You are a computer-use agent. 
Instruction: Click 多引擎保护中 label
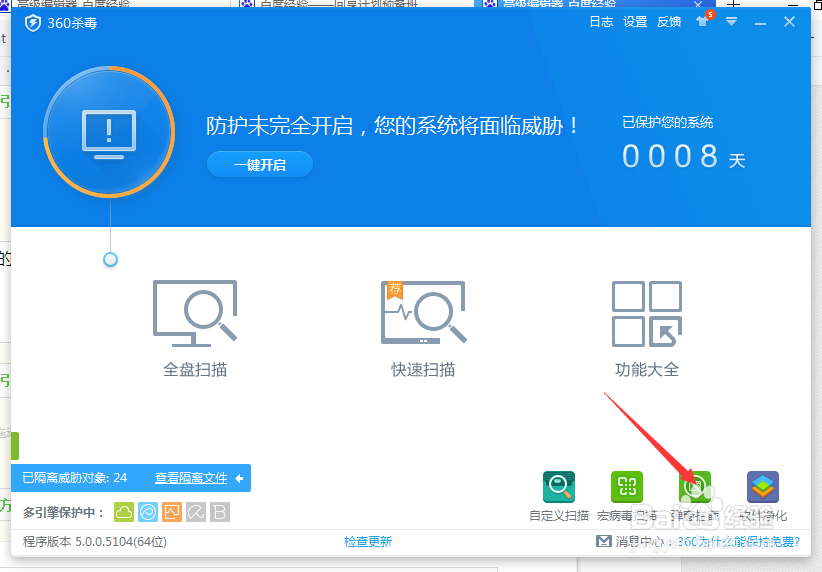click(63, 512)
